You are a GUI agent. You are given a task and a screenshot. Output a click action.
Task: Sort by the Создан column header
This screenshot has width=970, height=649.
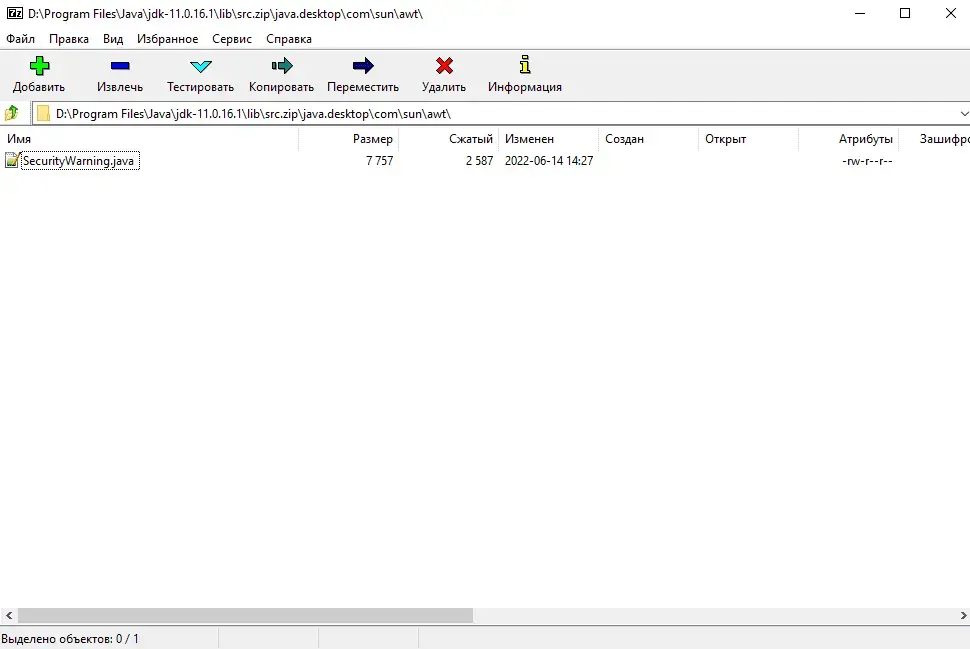pos(648,139)
